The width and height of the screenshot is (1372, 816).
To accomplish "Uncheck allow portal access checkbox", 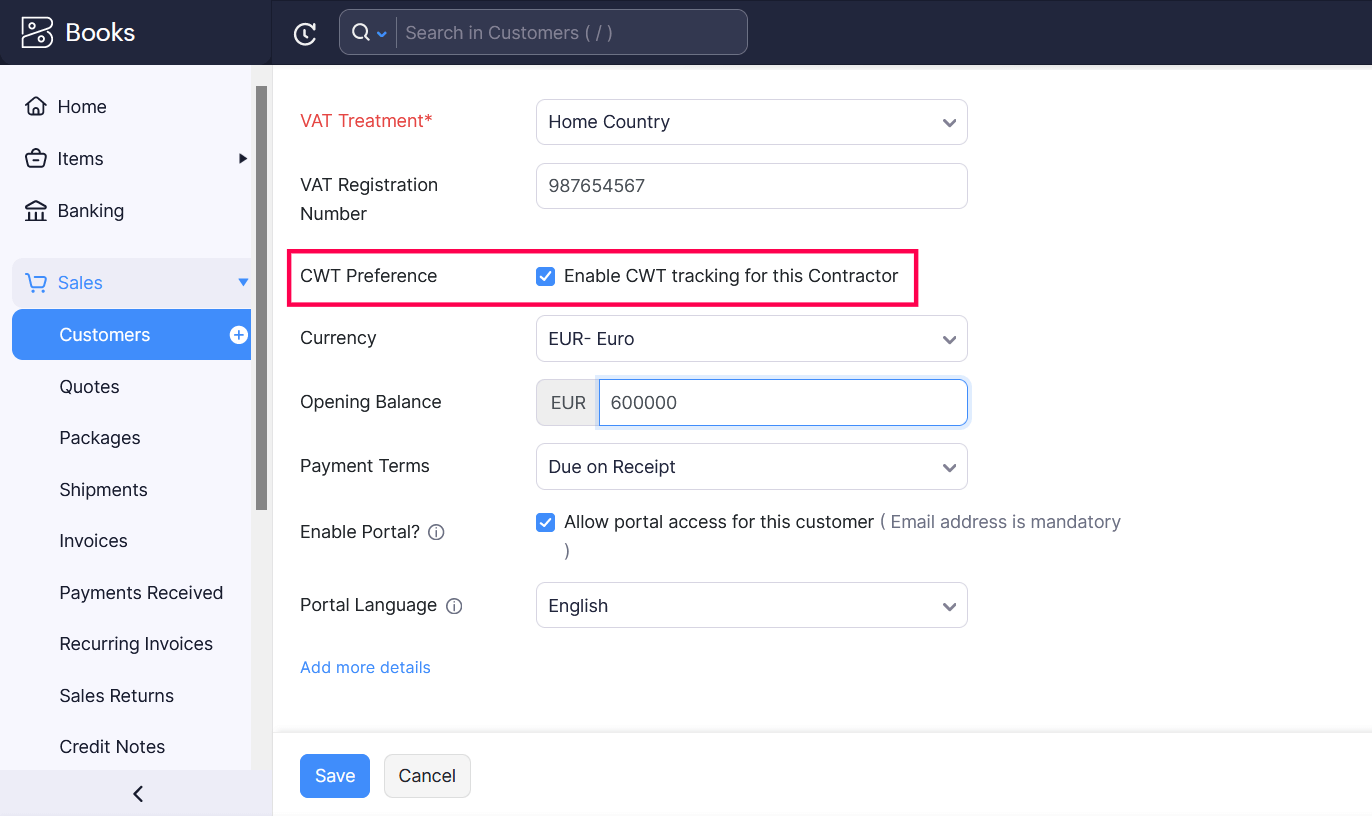I will pos(545,522).
